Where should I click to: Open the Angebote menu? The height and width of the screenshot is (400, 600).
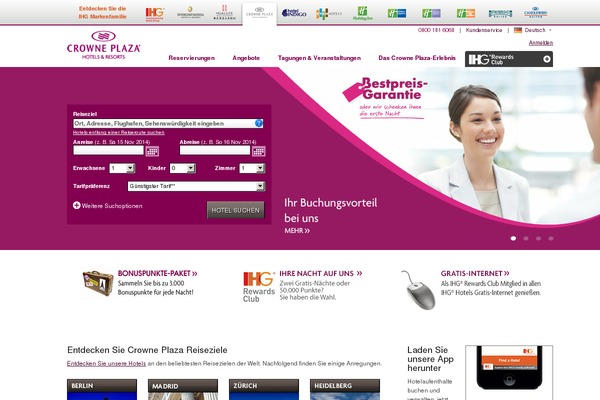246,58
